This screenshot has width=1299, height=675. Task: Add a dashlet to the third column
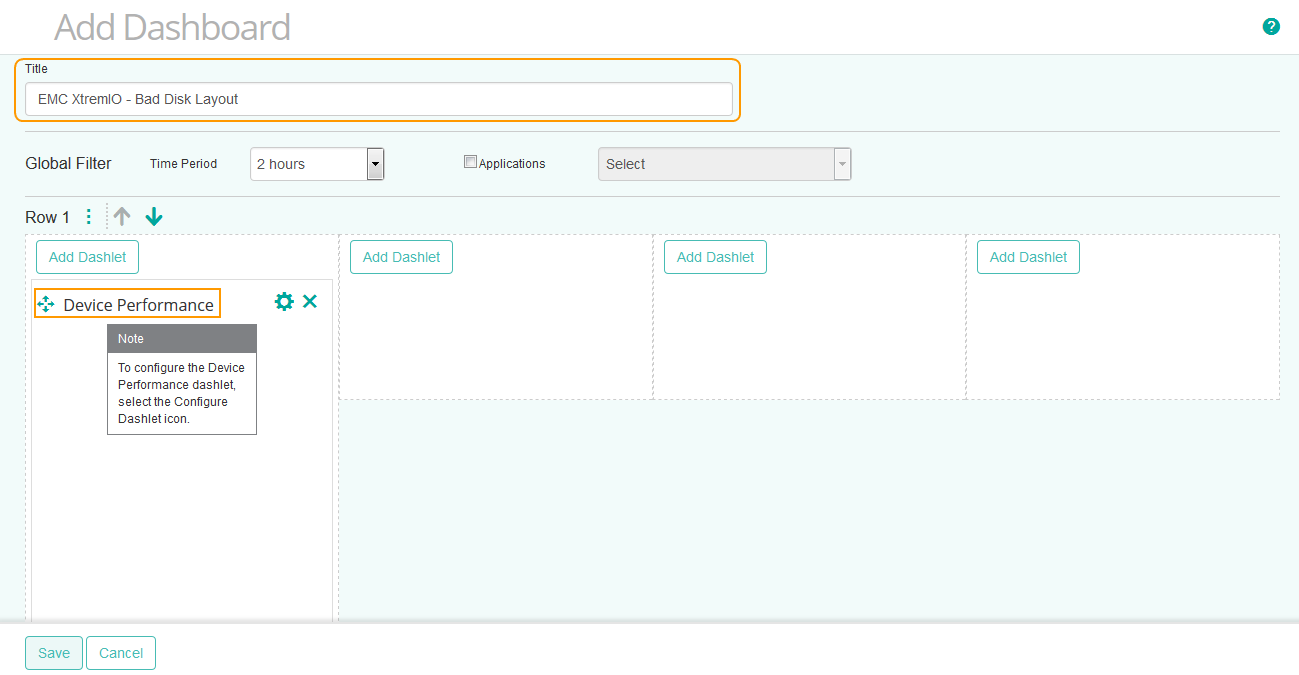point(715,256)
